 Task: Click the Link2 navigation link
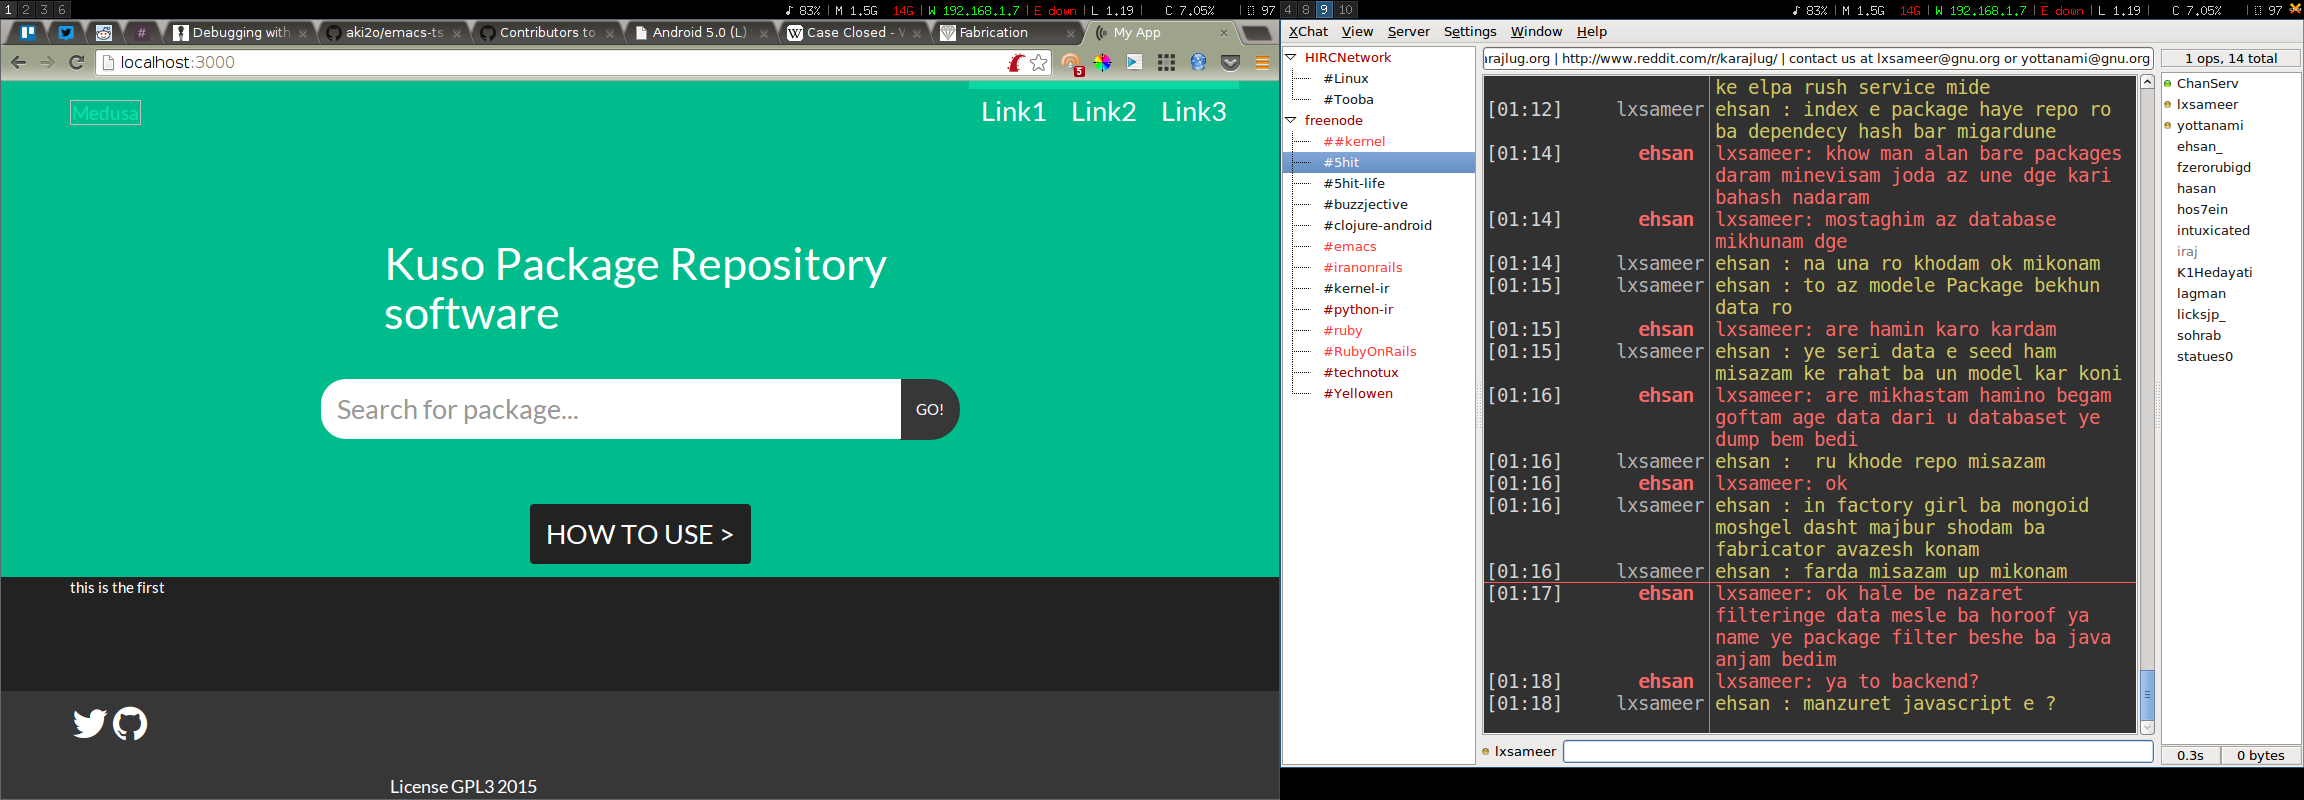point(1103,112)
